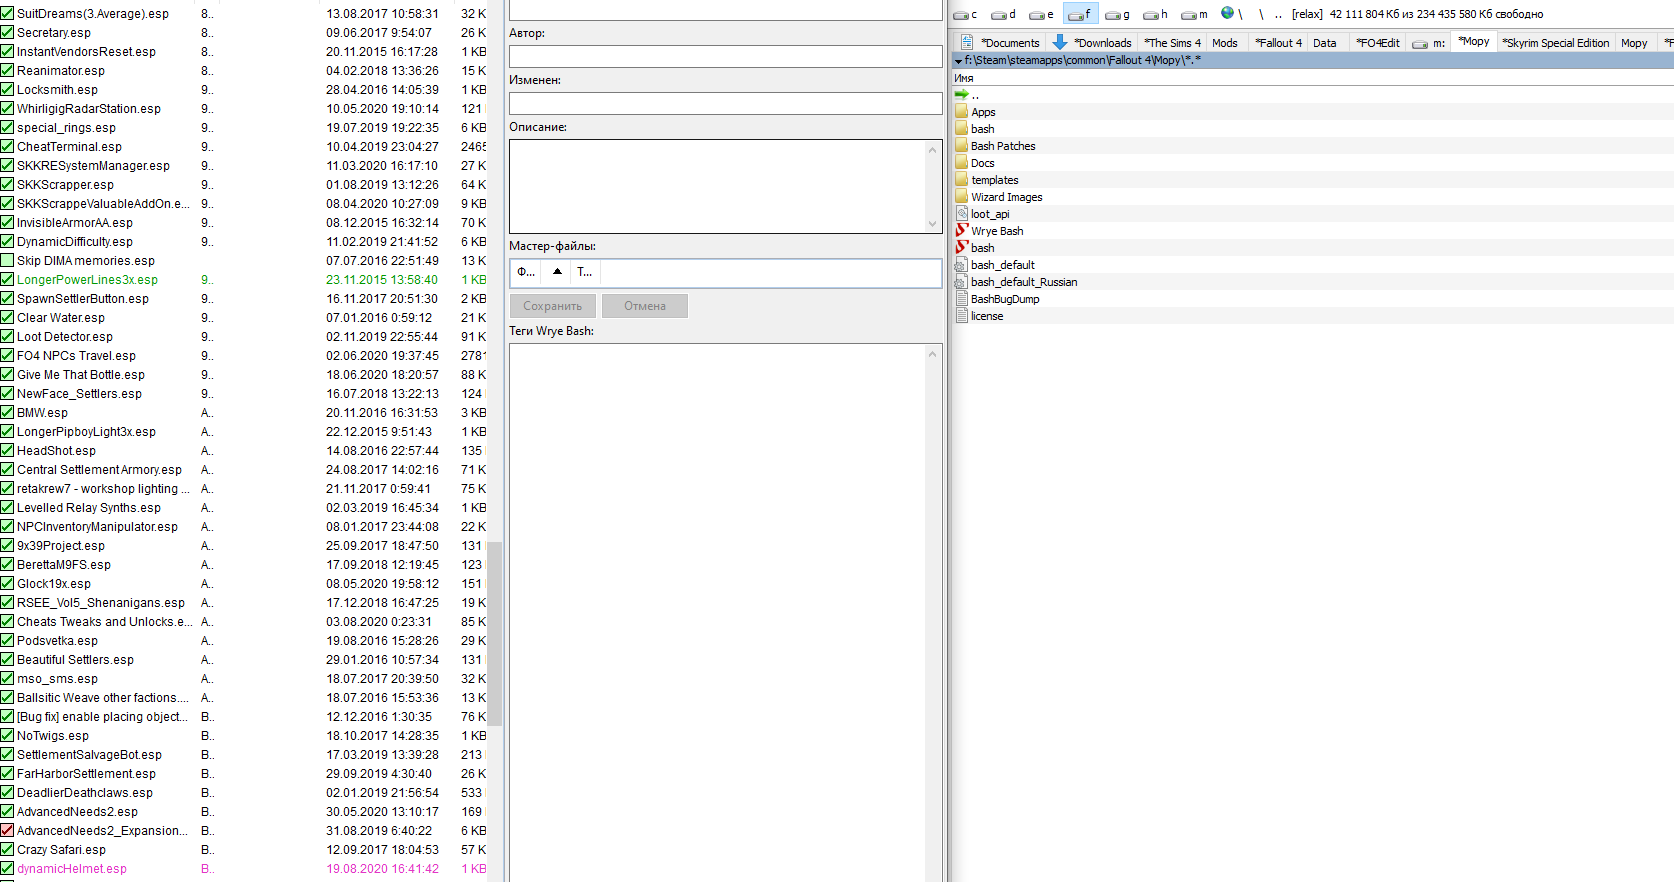Toggle AdvancedNeeds2_Expansion plugin checkbox

coord(7,831)
